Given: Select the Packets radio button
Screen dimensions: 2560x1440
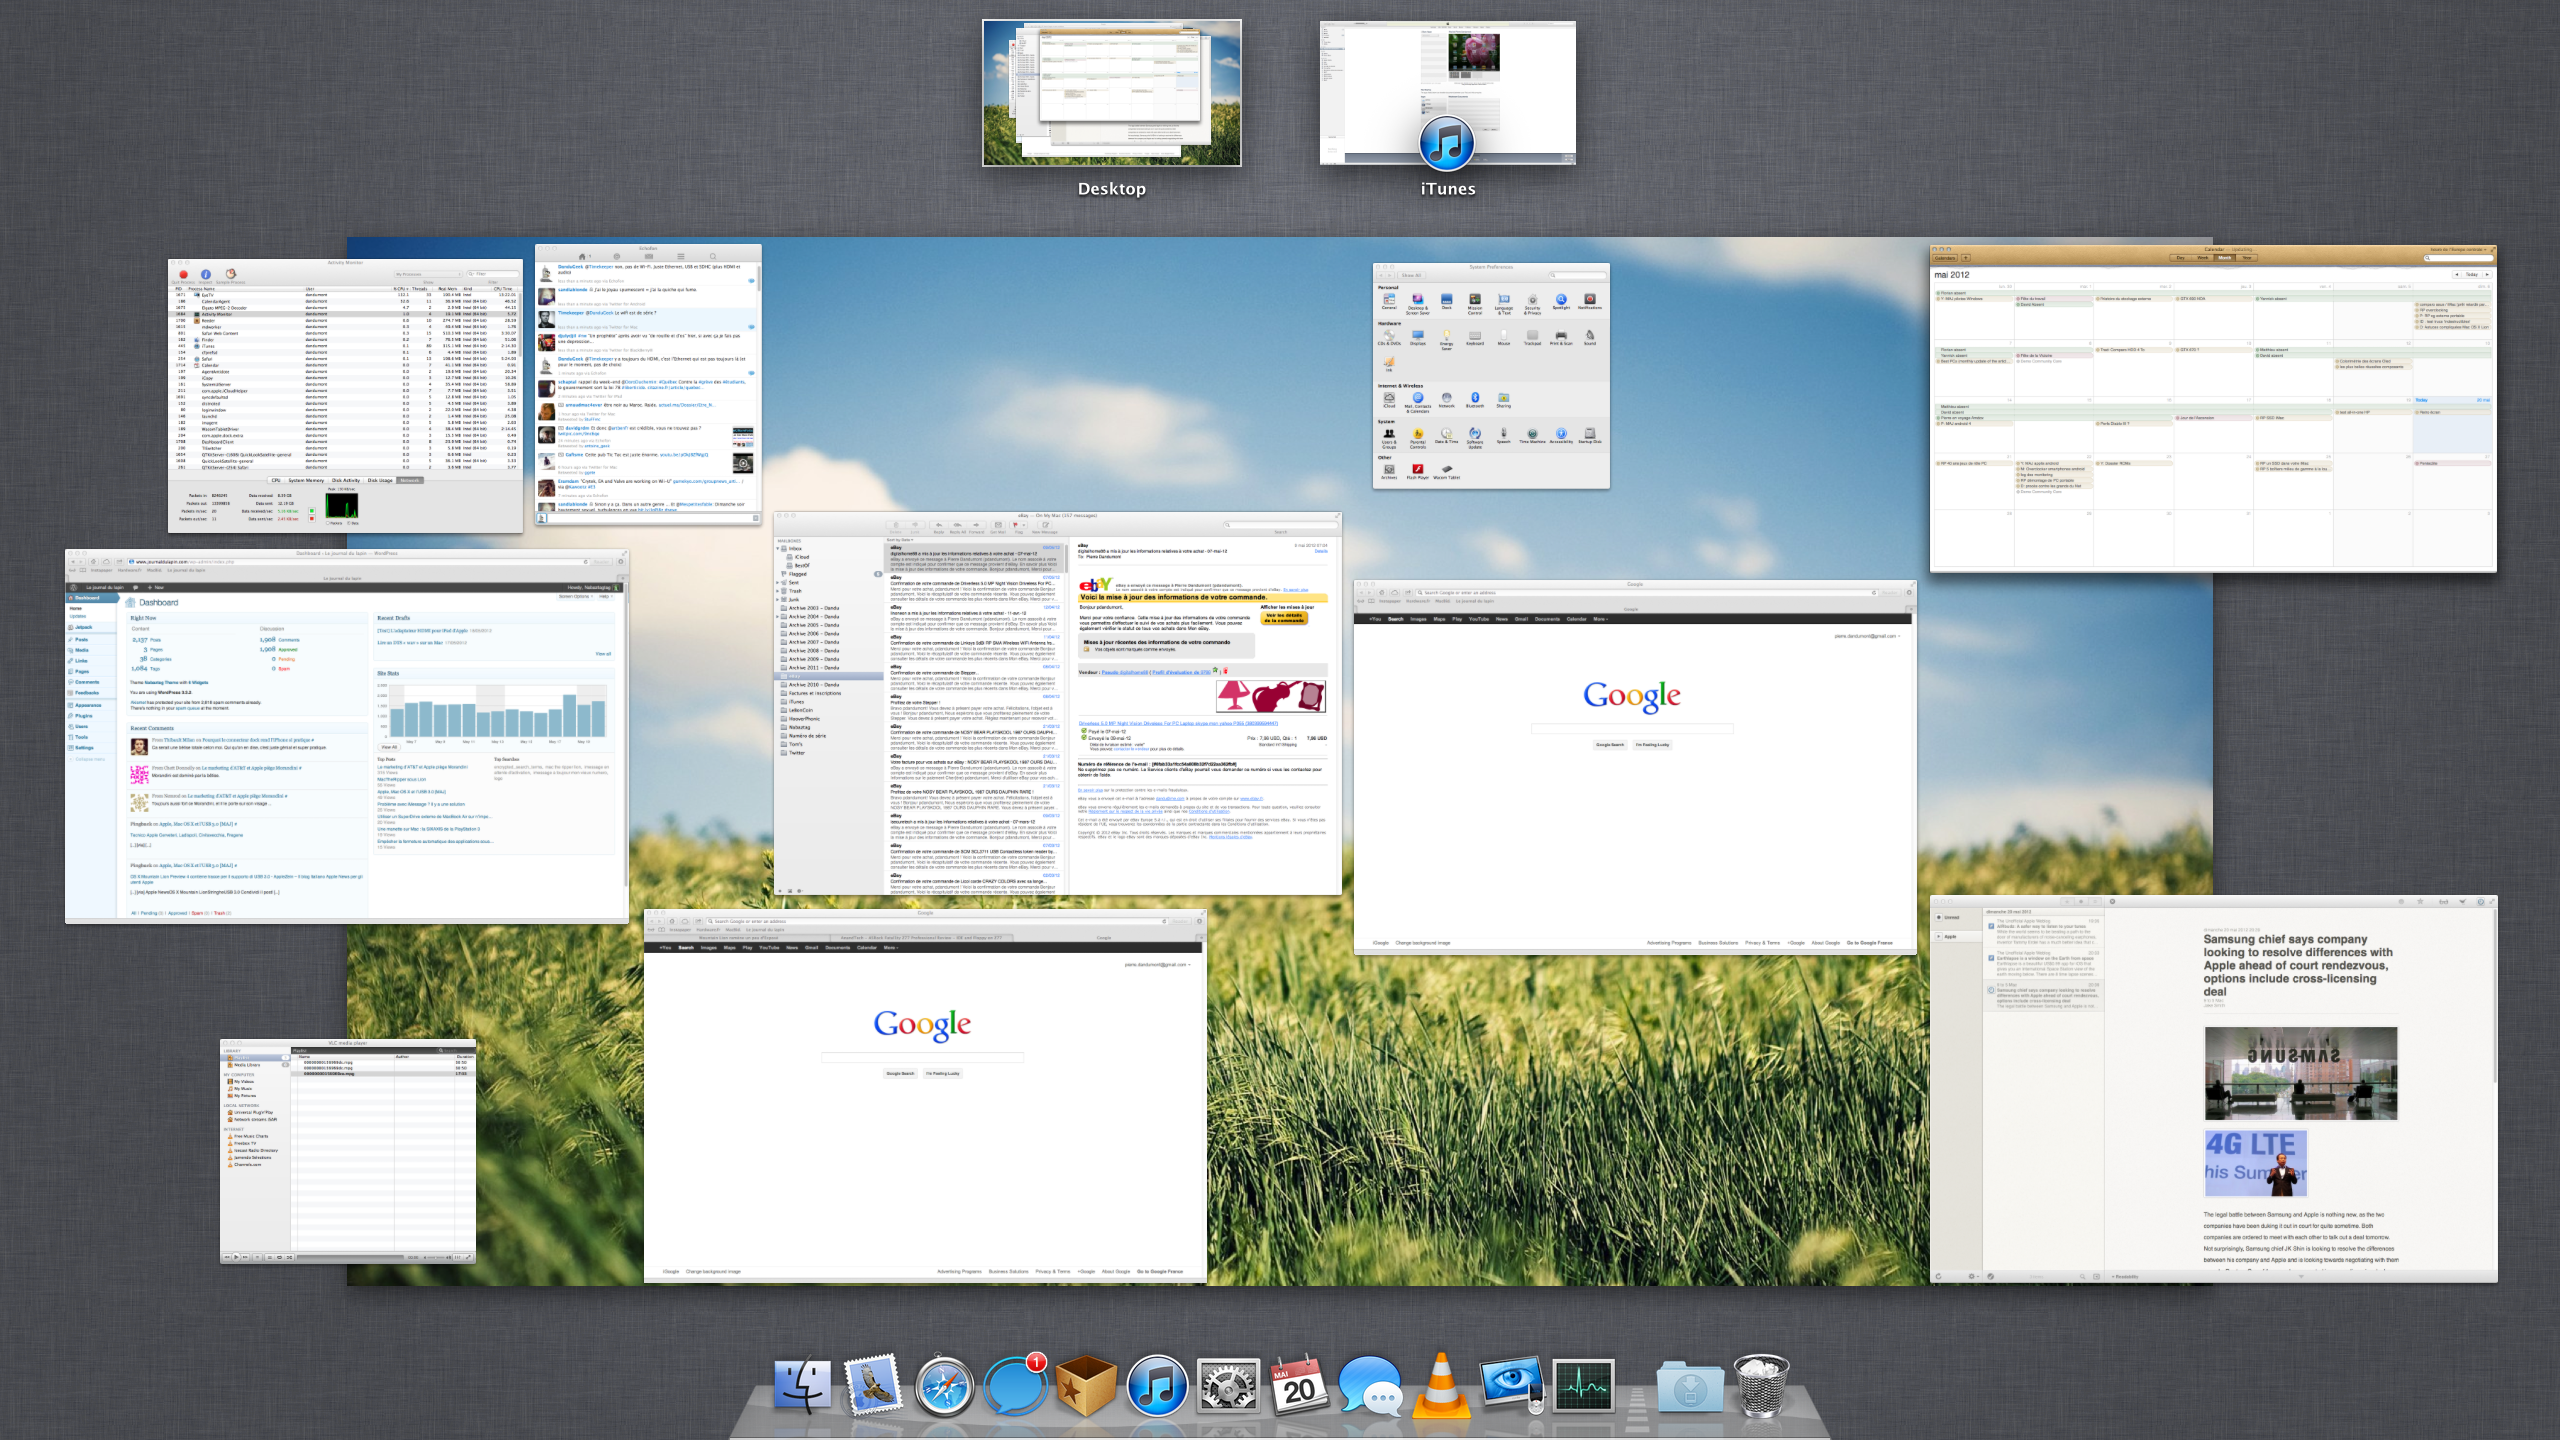Looking at the screenshot, I should click(327, 523).
